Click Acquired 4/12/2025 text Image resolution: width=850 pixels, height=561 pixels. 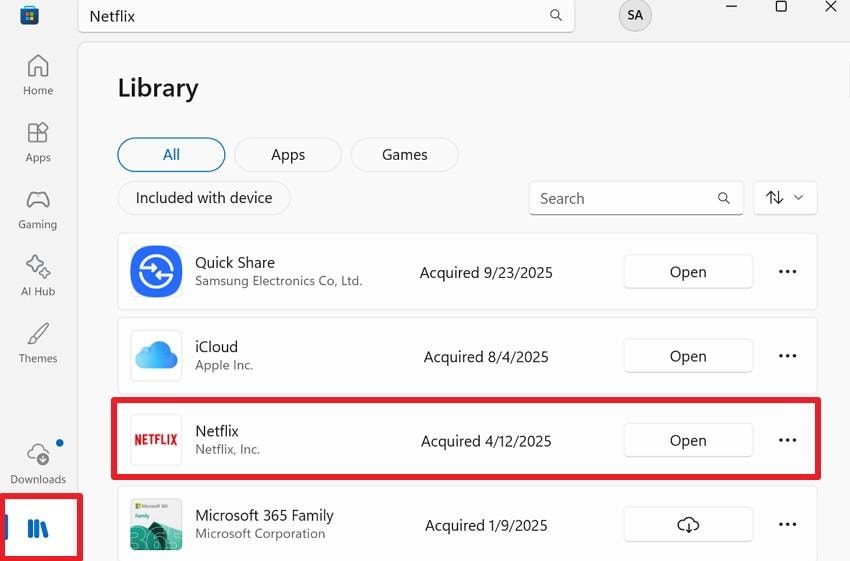(x=486, y=441)
